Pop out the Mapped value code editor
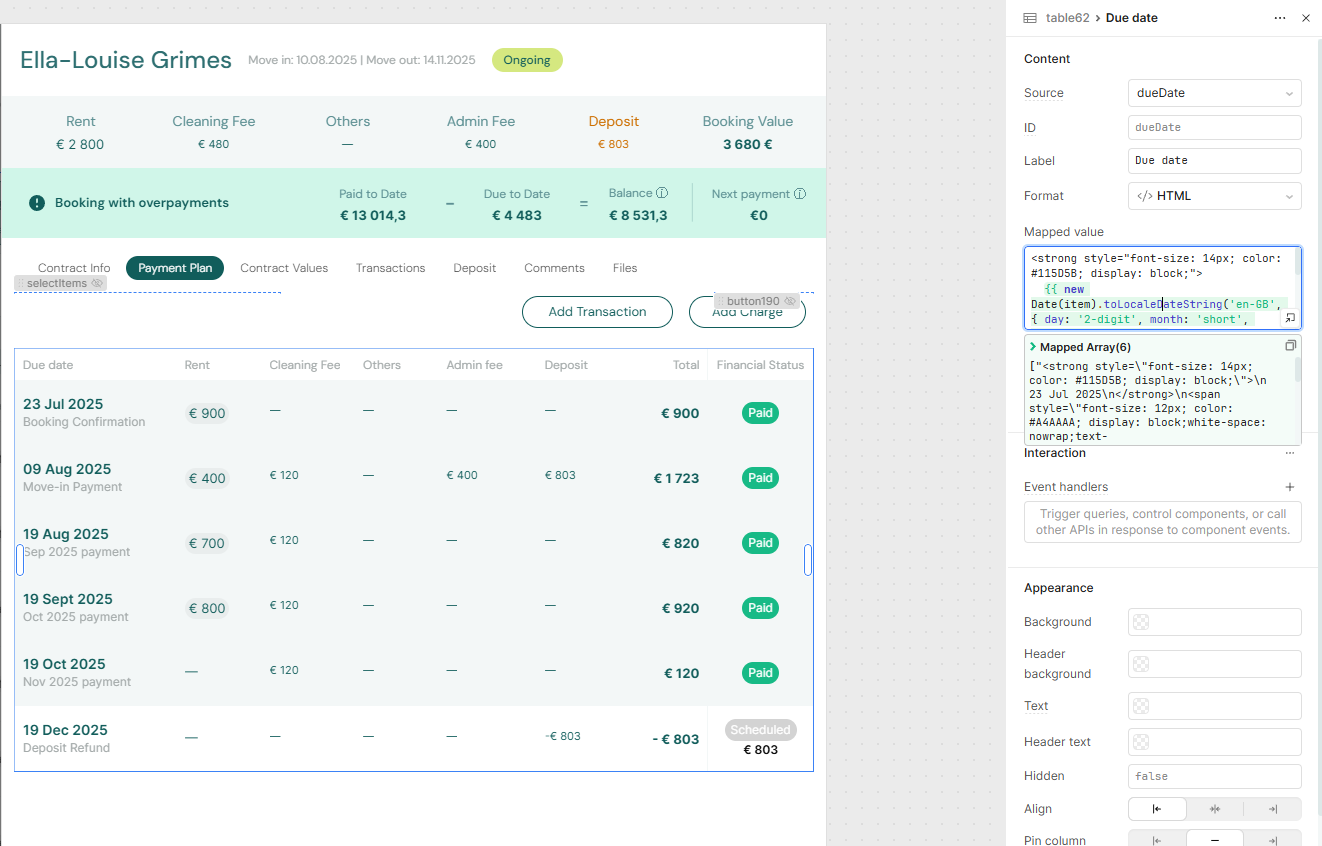The width and height of the screenshot is (1322, 846). click(1290, 316)
